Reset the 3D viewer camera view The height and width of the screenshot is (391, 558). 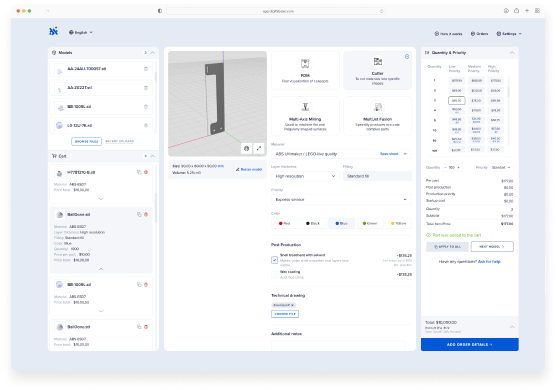pyautogui.click(x=246, y=148)
